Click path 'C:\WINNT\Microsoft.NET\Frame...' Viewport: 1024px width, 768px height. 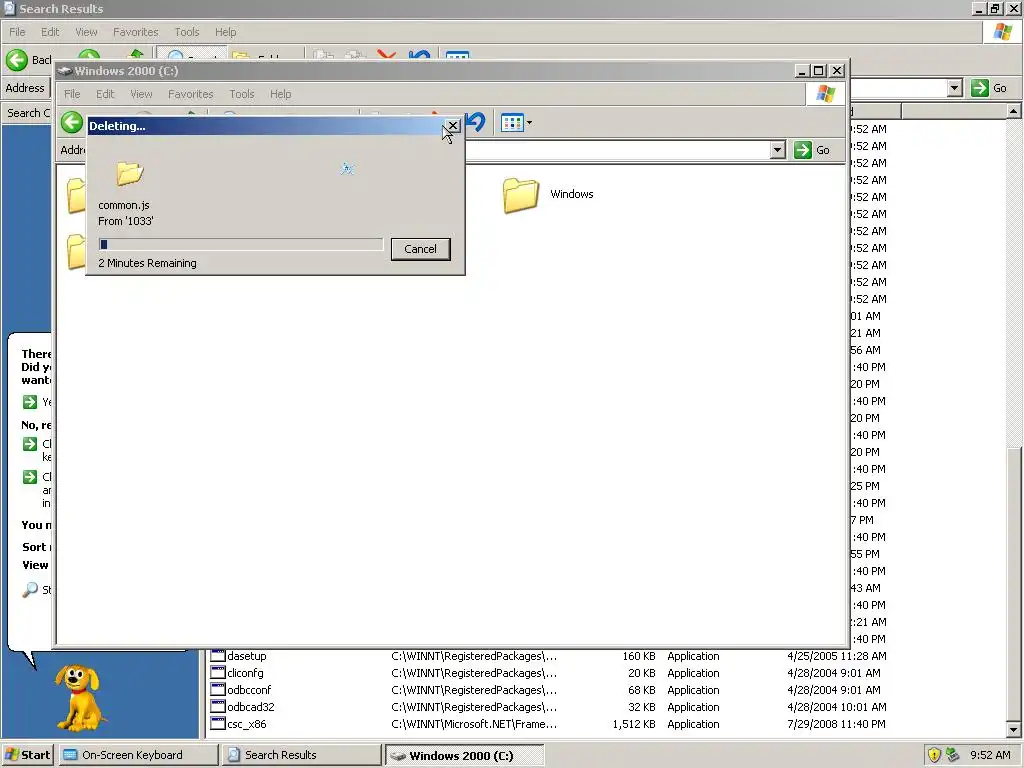[474, 724]
